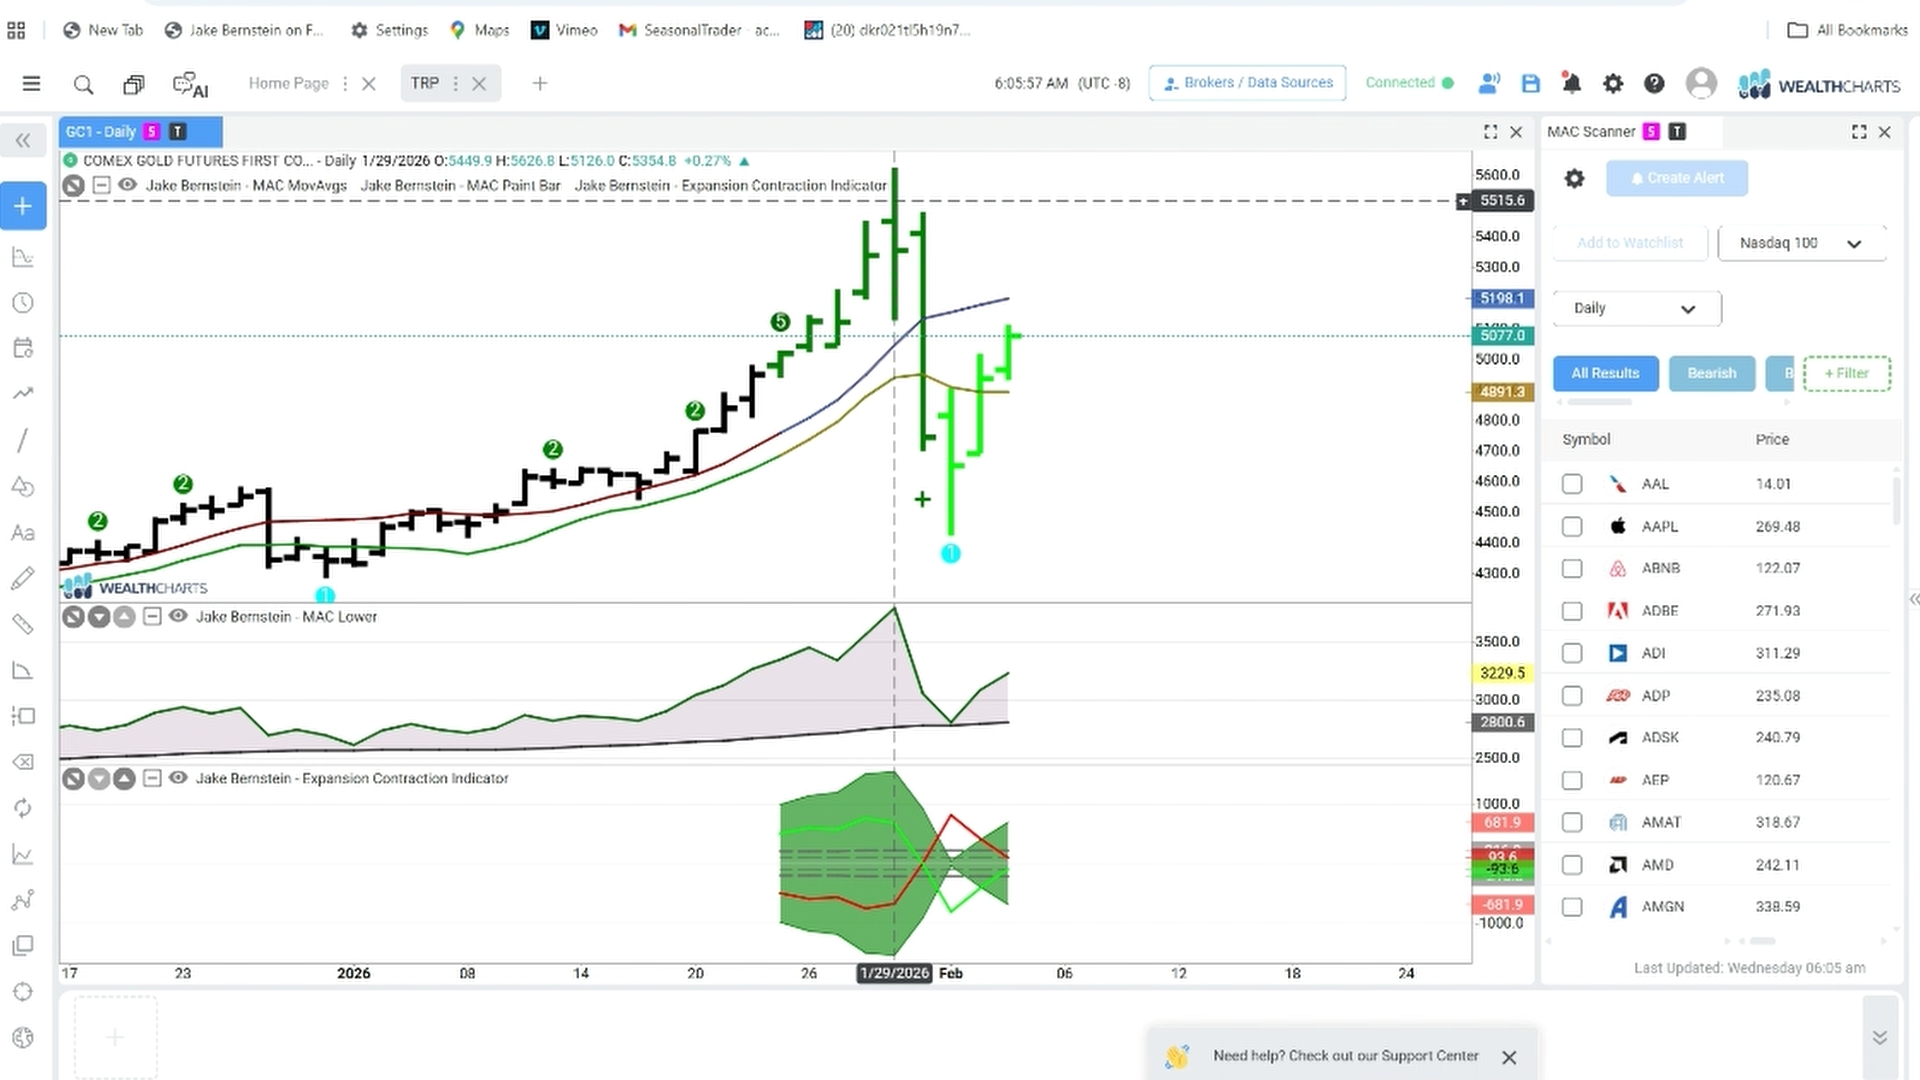The width and height of the screenshot is (1920, 1080).
Task: Save layout with the floppy disk icon
Action: (1531, 84)
